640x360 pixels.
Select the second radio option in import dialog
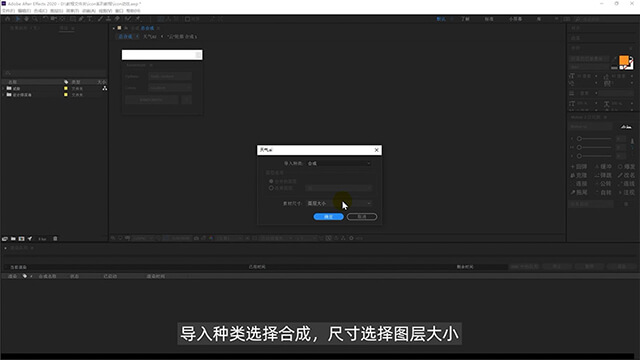tap(271, 188)
